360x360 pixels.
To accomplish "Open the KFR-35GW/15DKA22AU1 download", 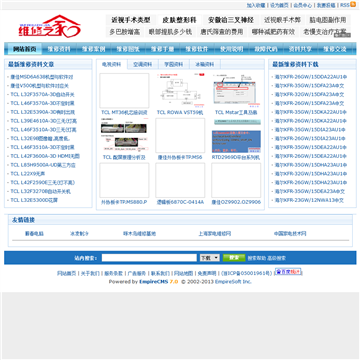I will (311, 112).
